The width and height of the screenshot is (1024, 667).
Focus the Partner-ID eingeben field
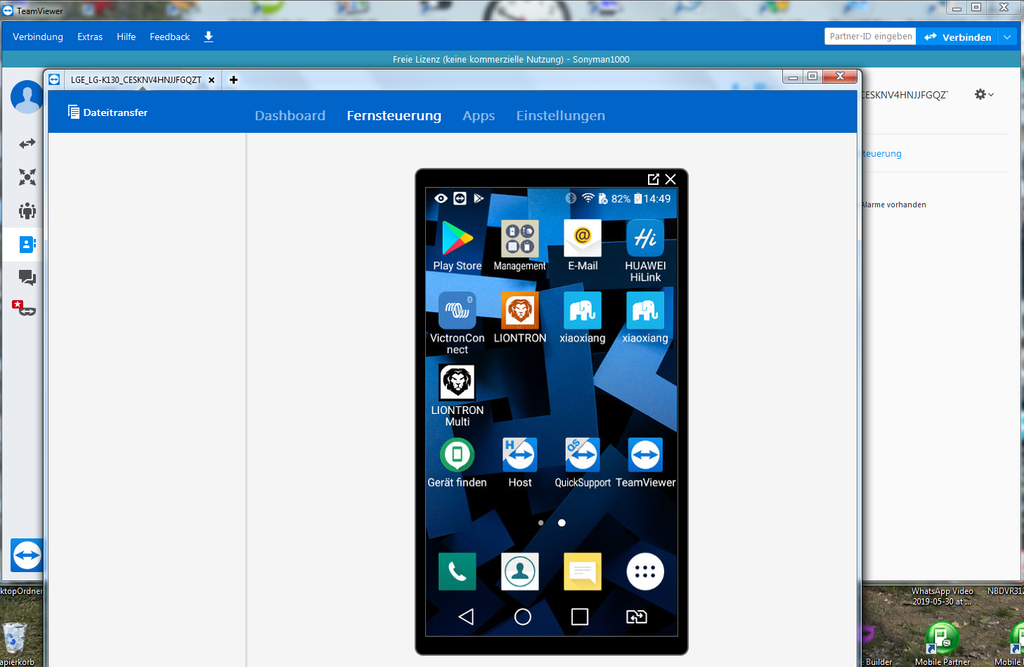pyautogui.click(x=871, y=37)
